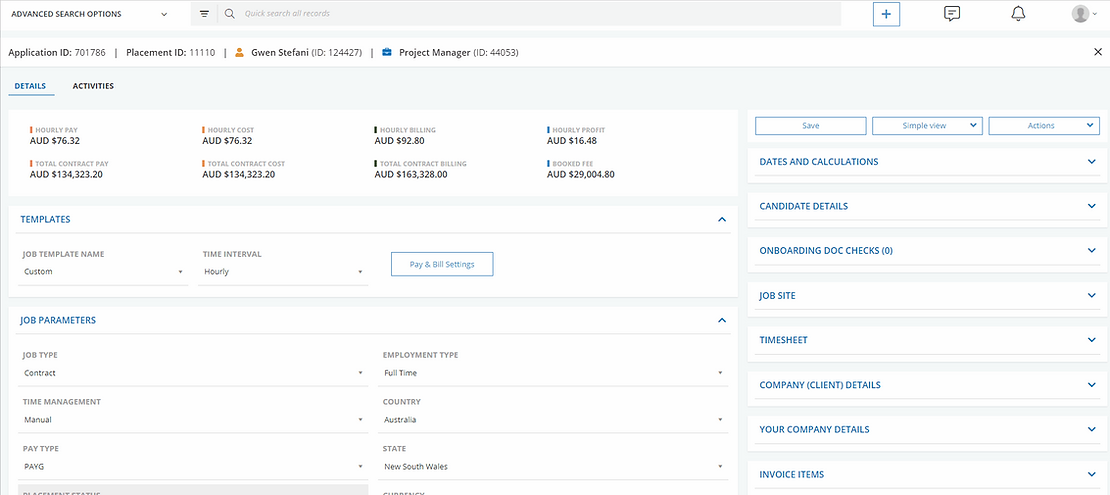Click the blue briefcase job icon
This screenshot has width=1110, height=495.
(x=386, y=52)
